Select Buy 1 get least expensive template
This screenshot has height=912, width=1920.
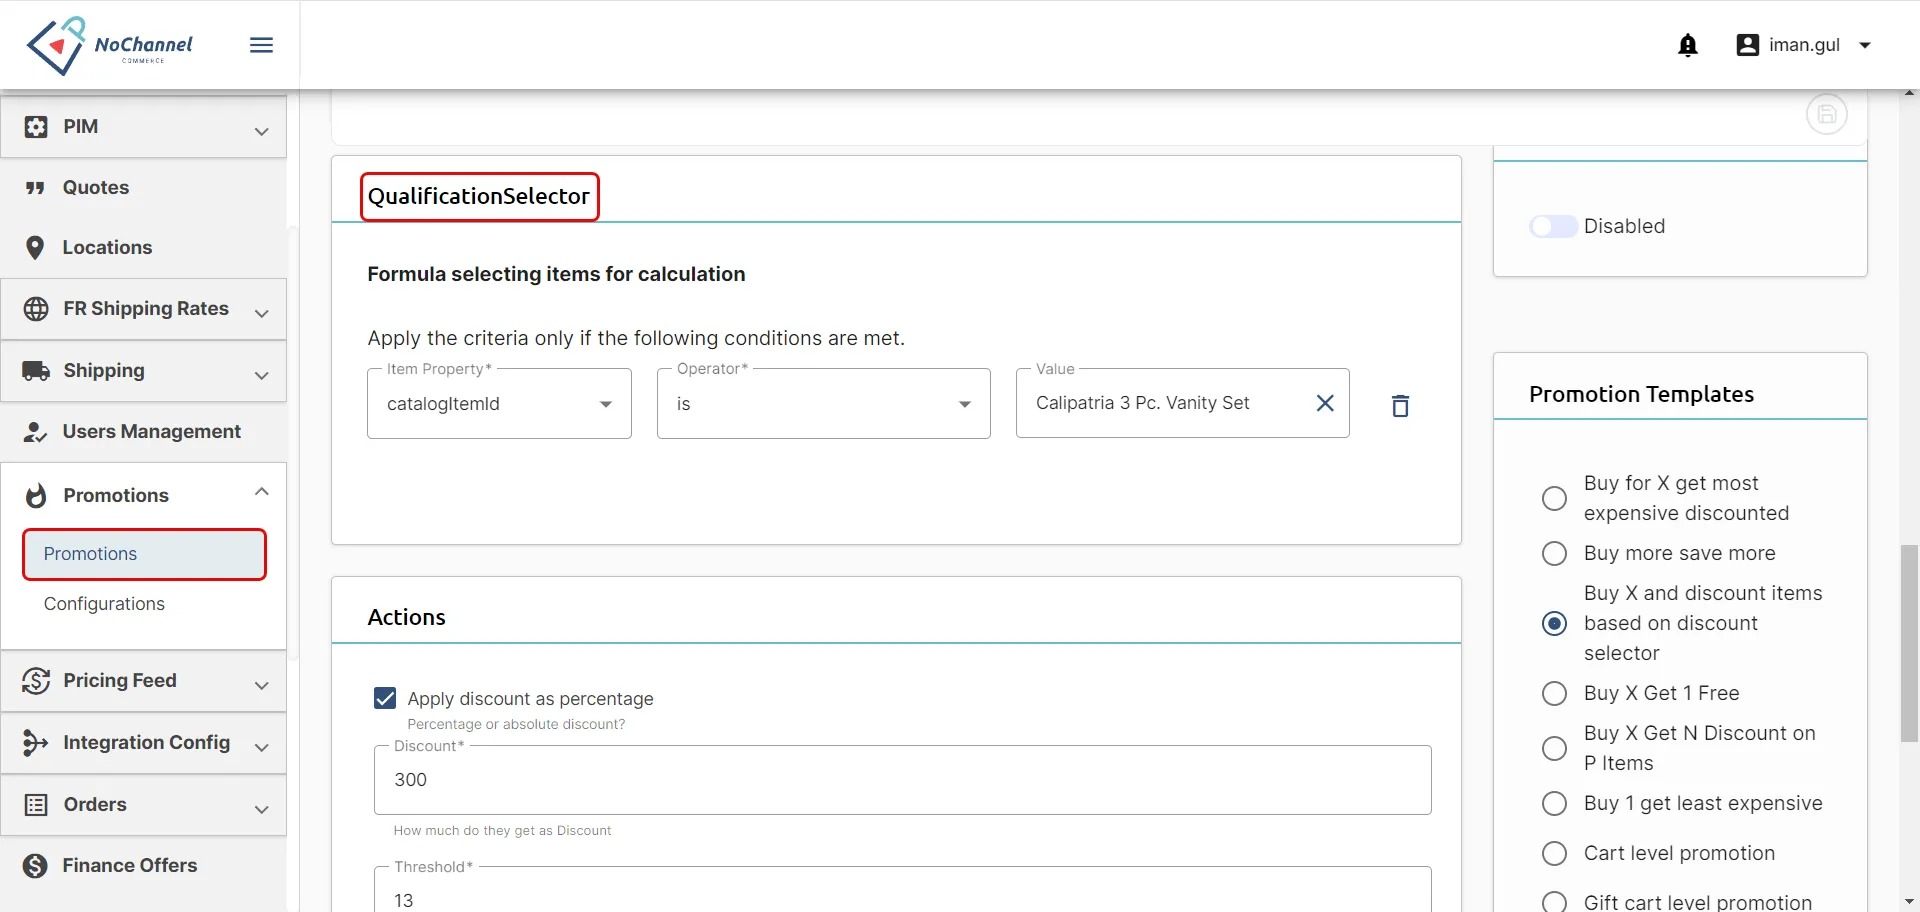click(1554, 803)
